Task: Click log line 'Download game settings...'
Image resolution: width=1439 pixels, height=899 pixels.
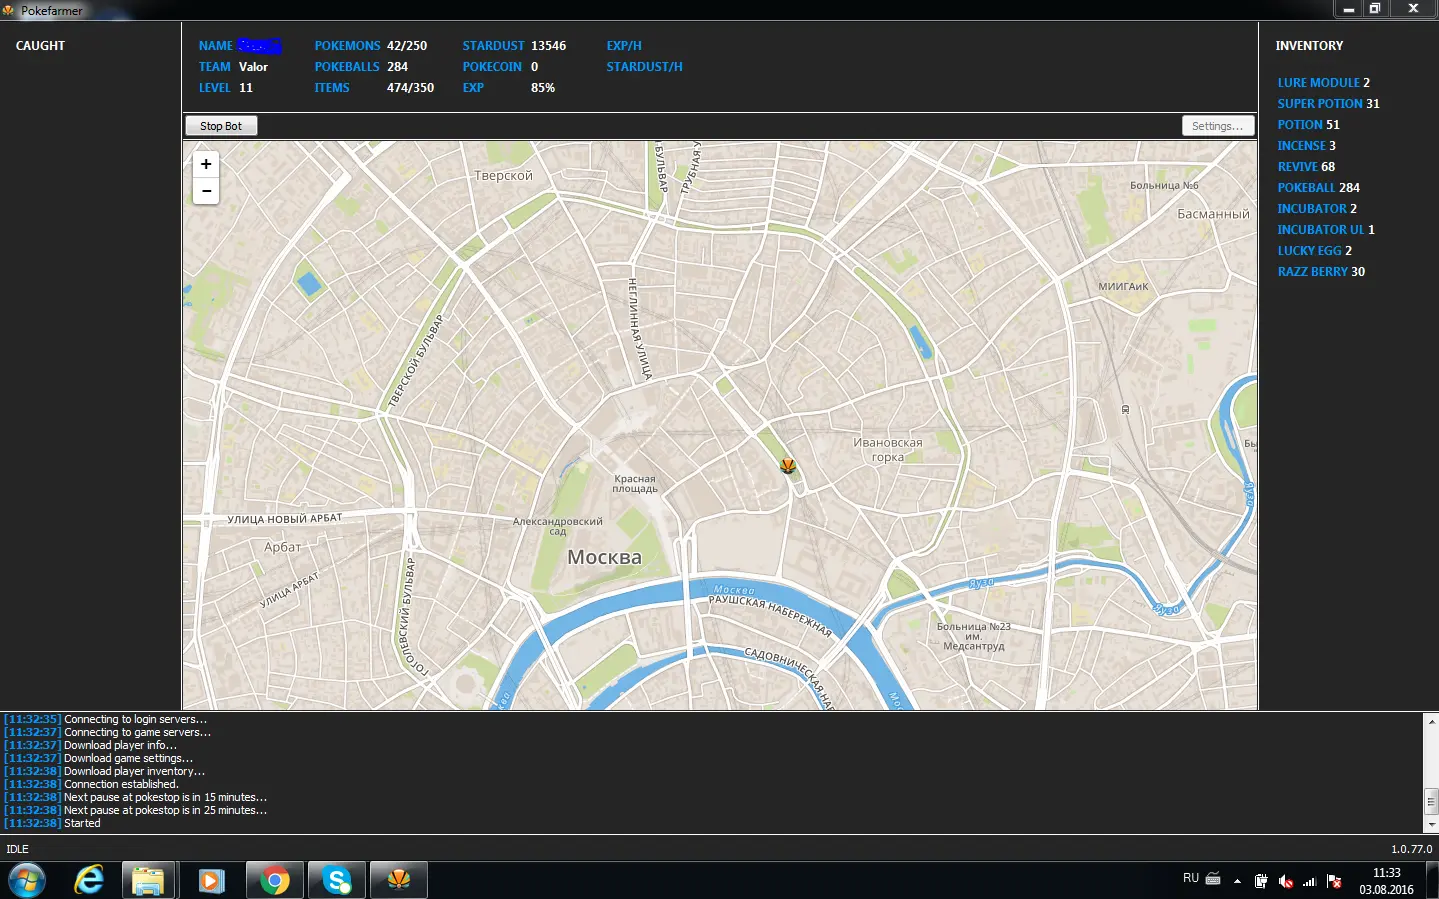Action: [98, 758]
